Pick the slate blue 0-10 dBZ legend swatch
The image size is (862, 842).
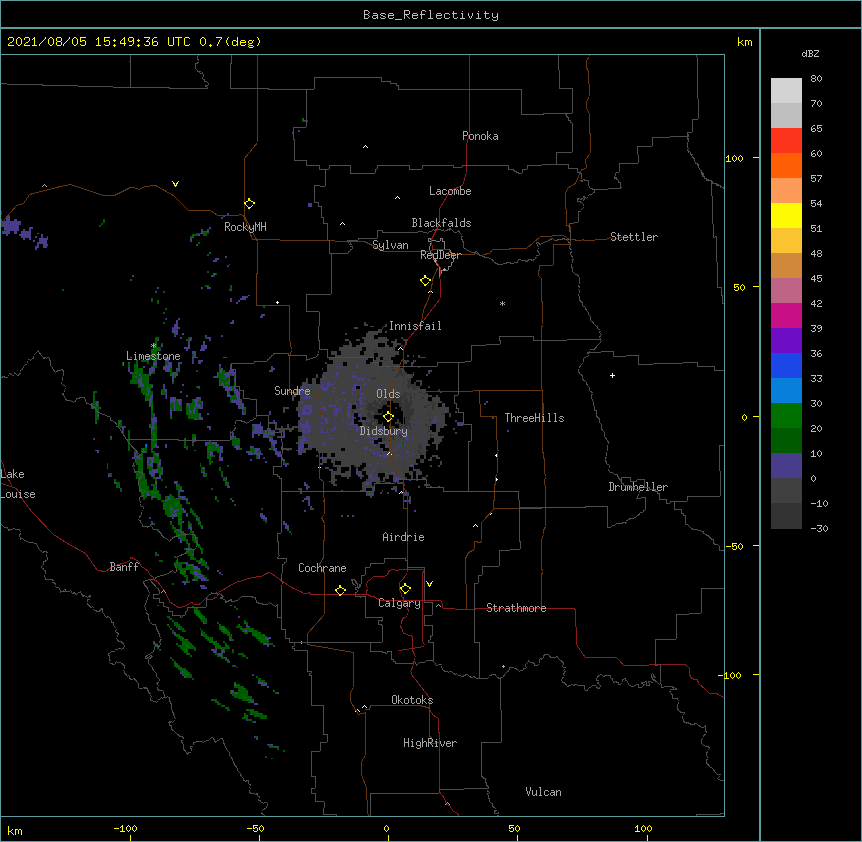click(x=786, y=466)
